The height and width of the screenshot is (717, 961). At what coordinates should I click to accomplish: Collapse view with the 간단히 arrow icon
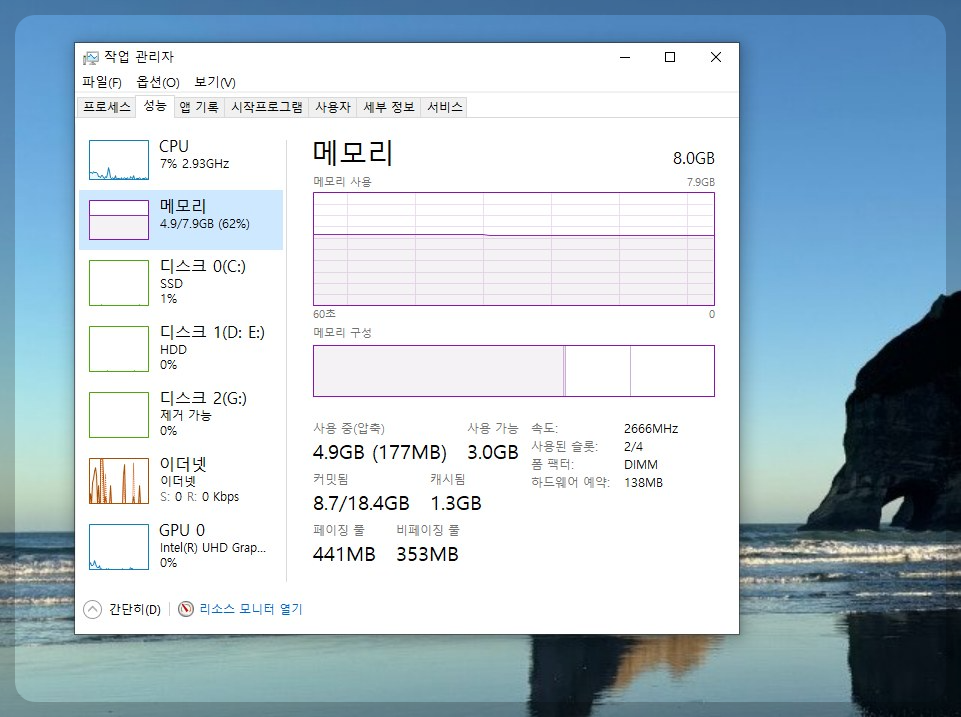pyautogui.click(x=92, y=609)
